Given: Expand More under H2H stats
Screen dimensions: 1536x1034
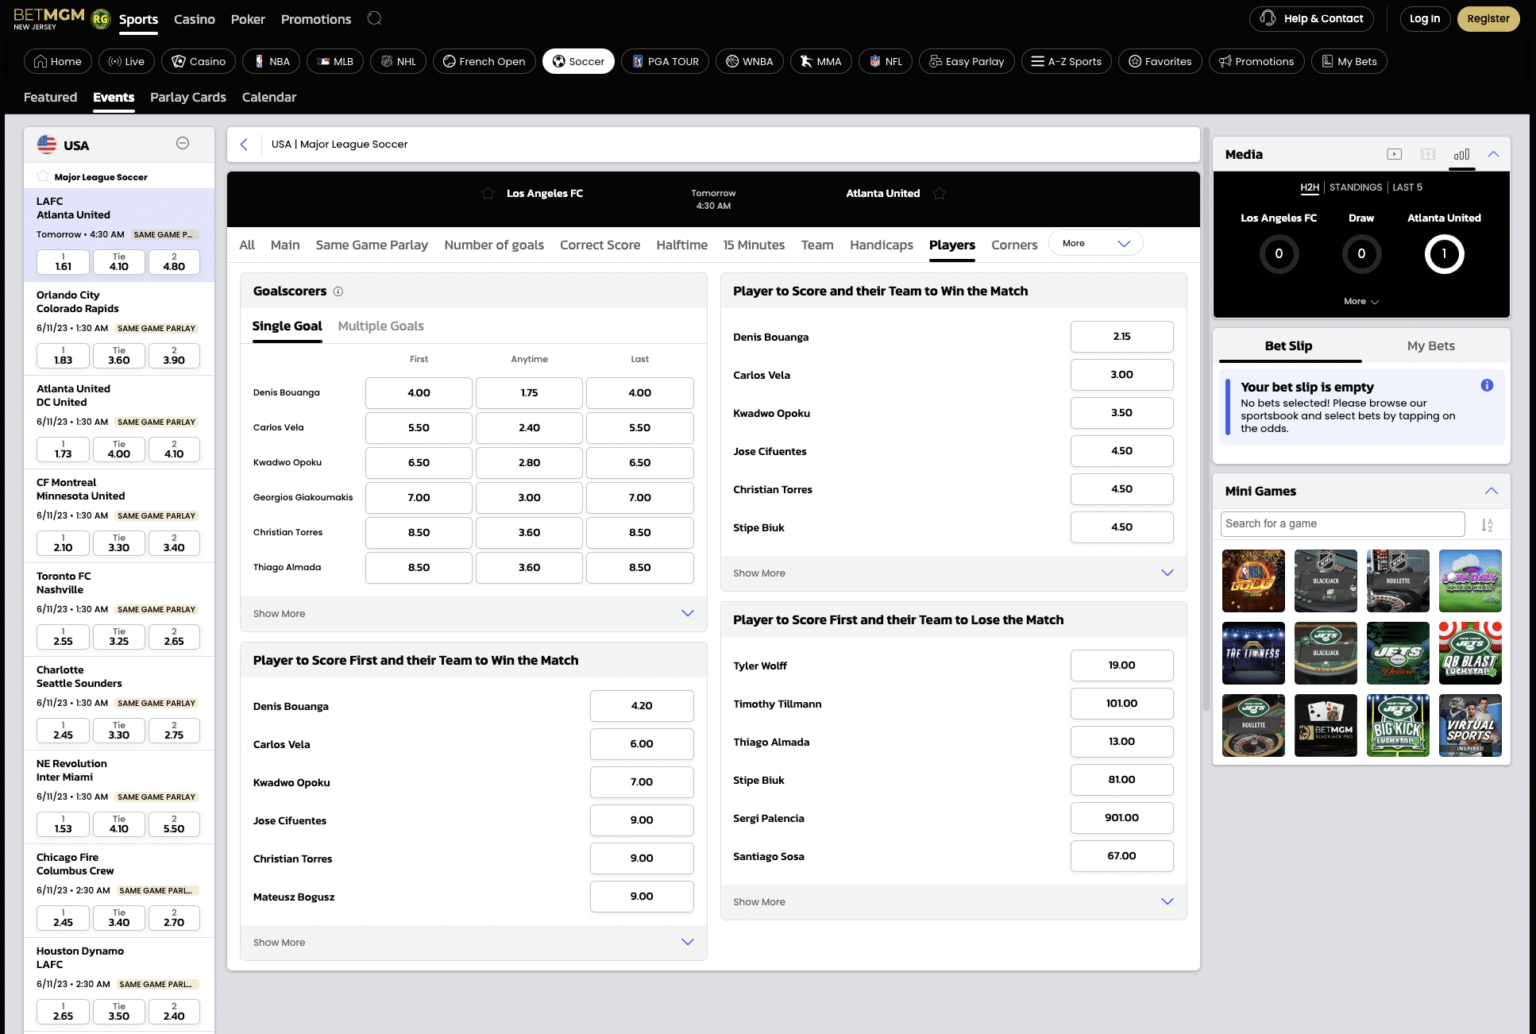Looking at the screenshot, I should click(1361, 301).
